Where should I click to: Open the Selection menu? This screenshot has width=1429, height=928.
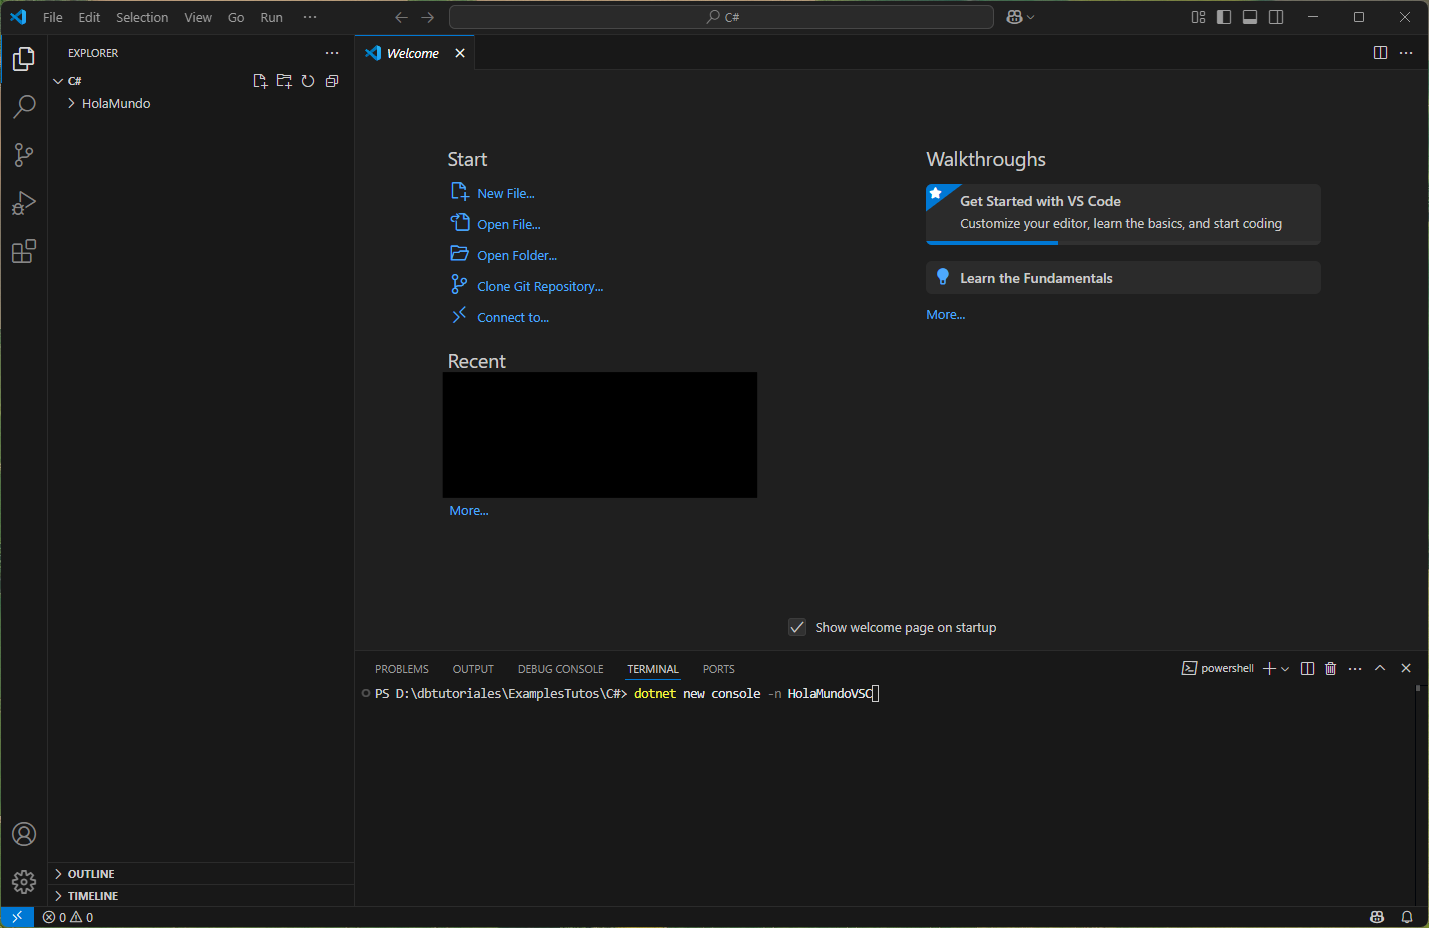(142, 17)
